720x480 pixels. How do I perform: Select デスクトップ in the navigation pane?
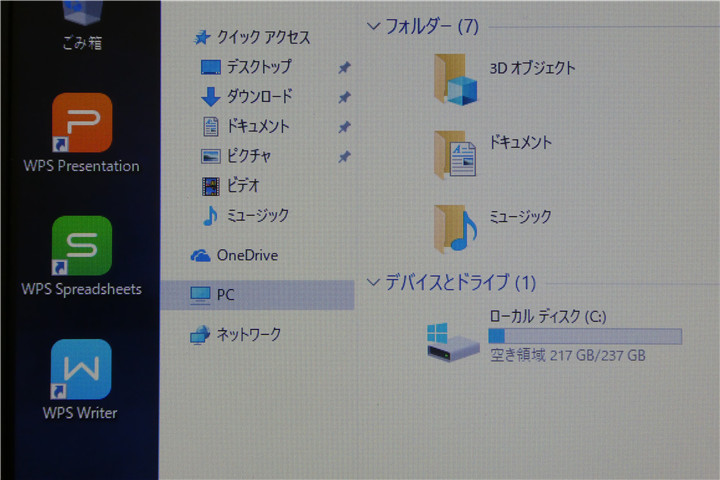point(259,67)
